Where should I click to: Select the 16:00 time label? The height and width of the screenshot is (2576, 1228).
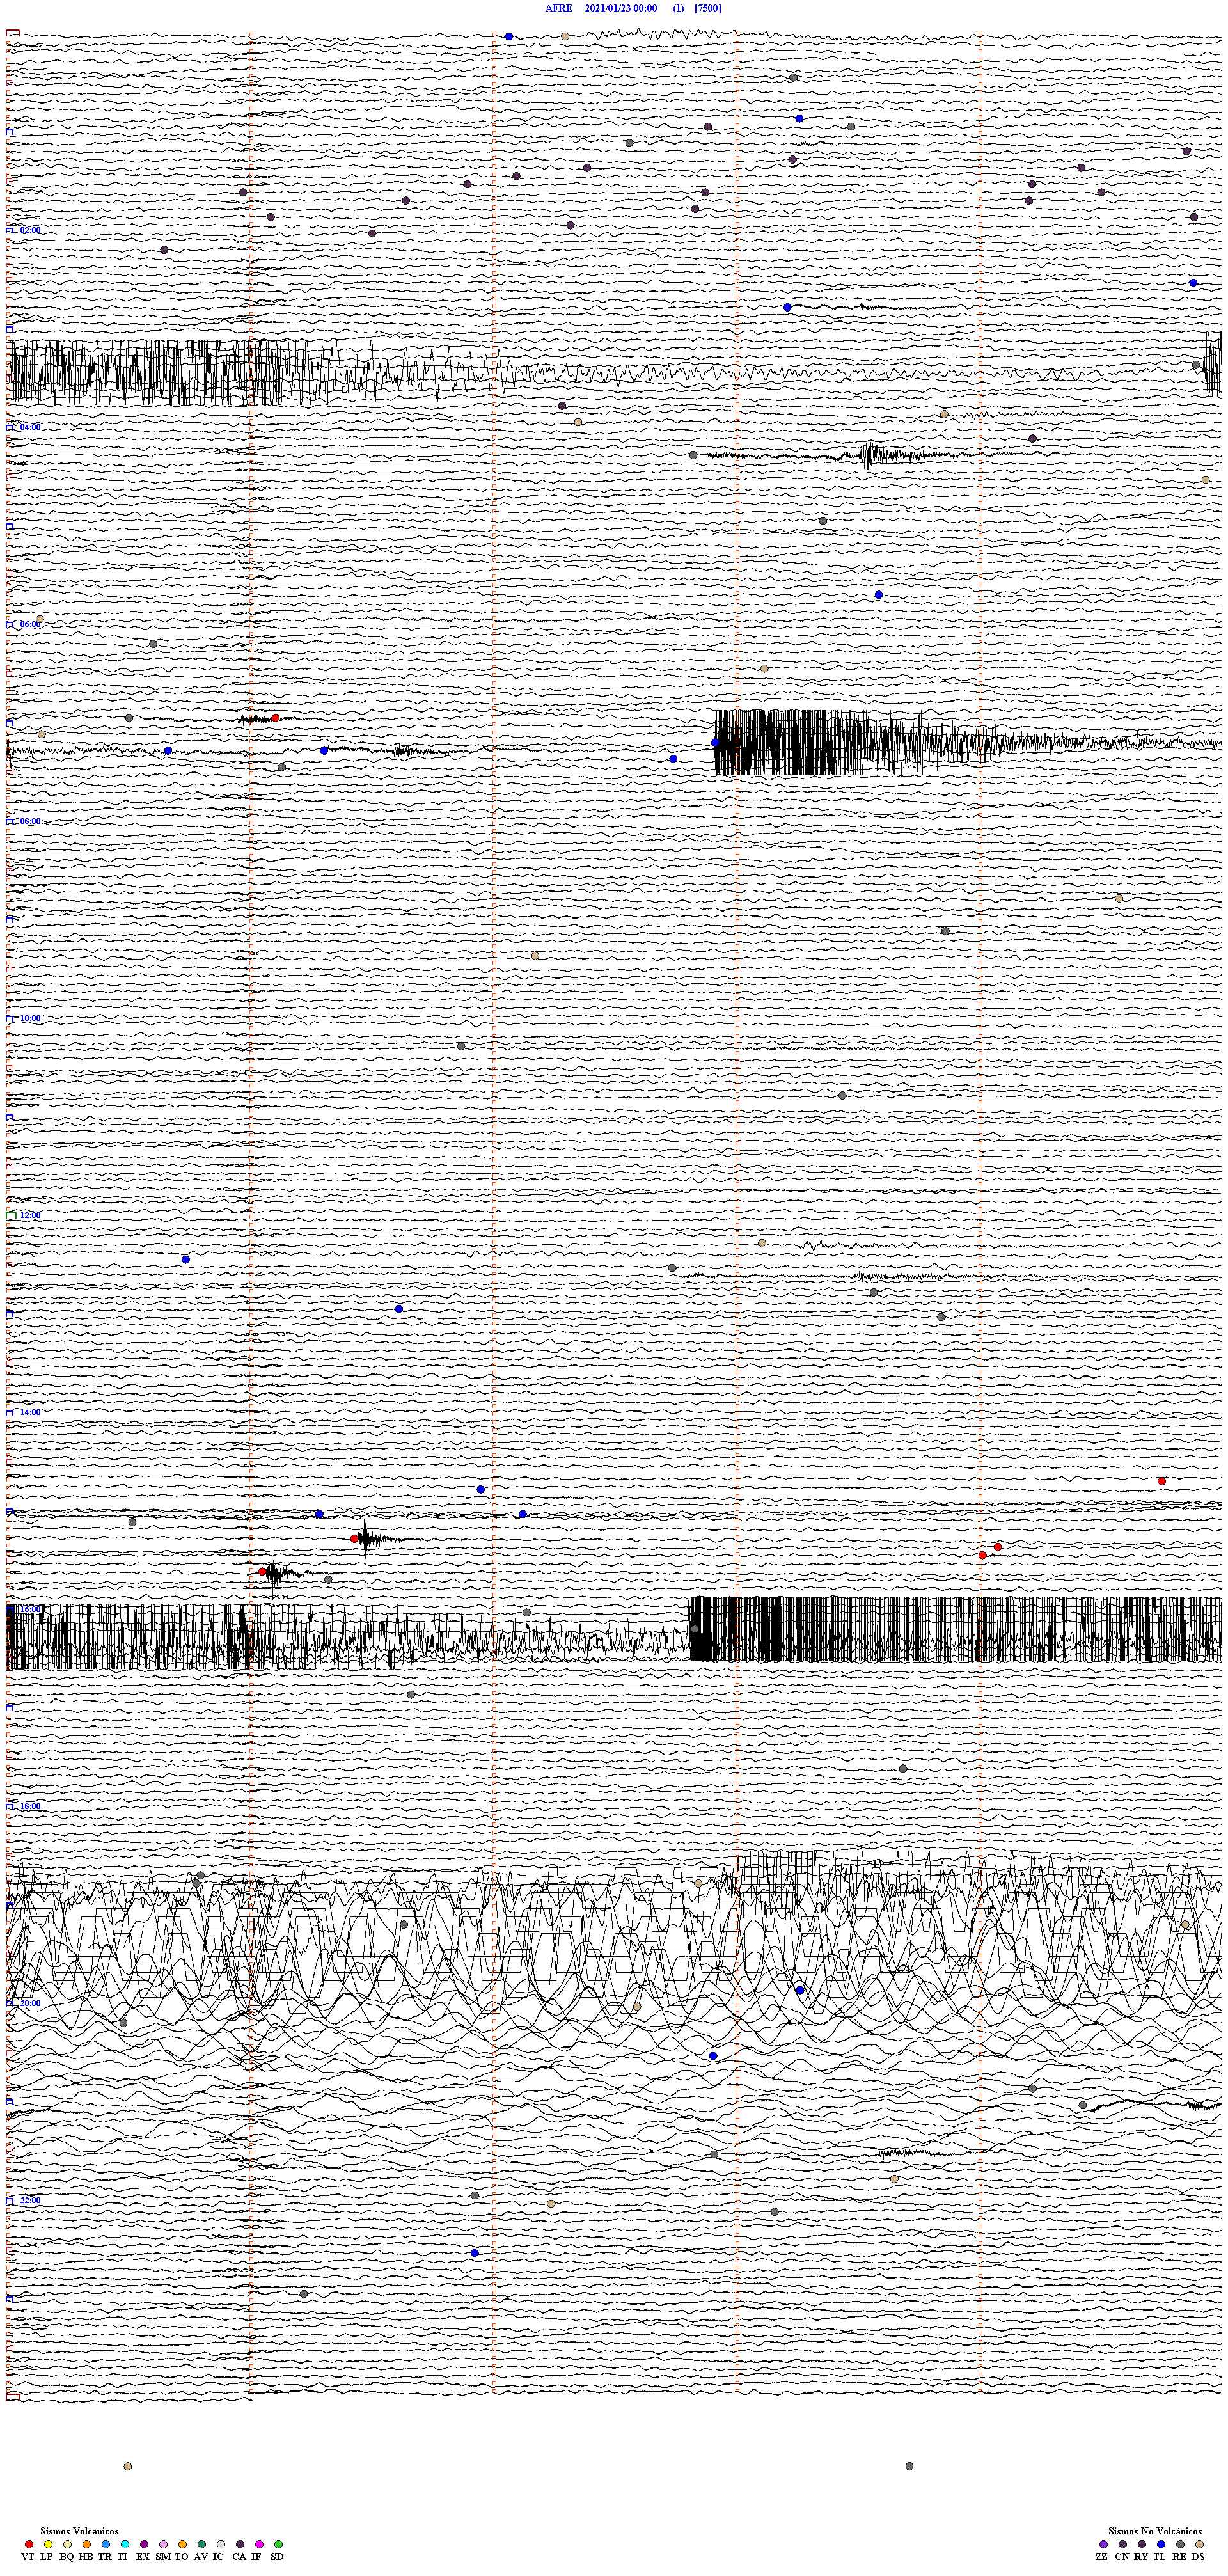30,1609
